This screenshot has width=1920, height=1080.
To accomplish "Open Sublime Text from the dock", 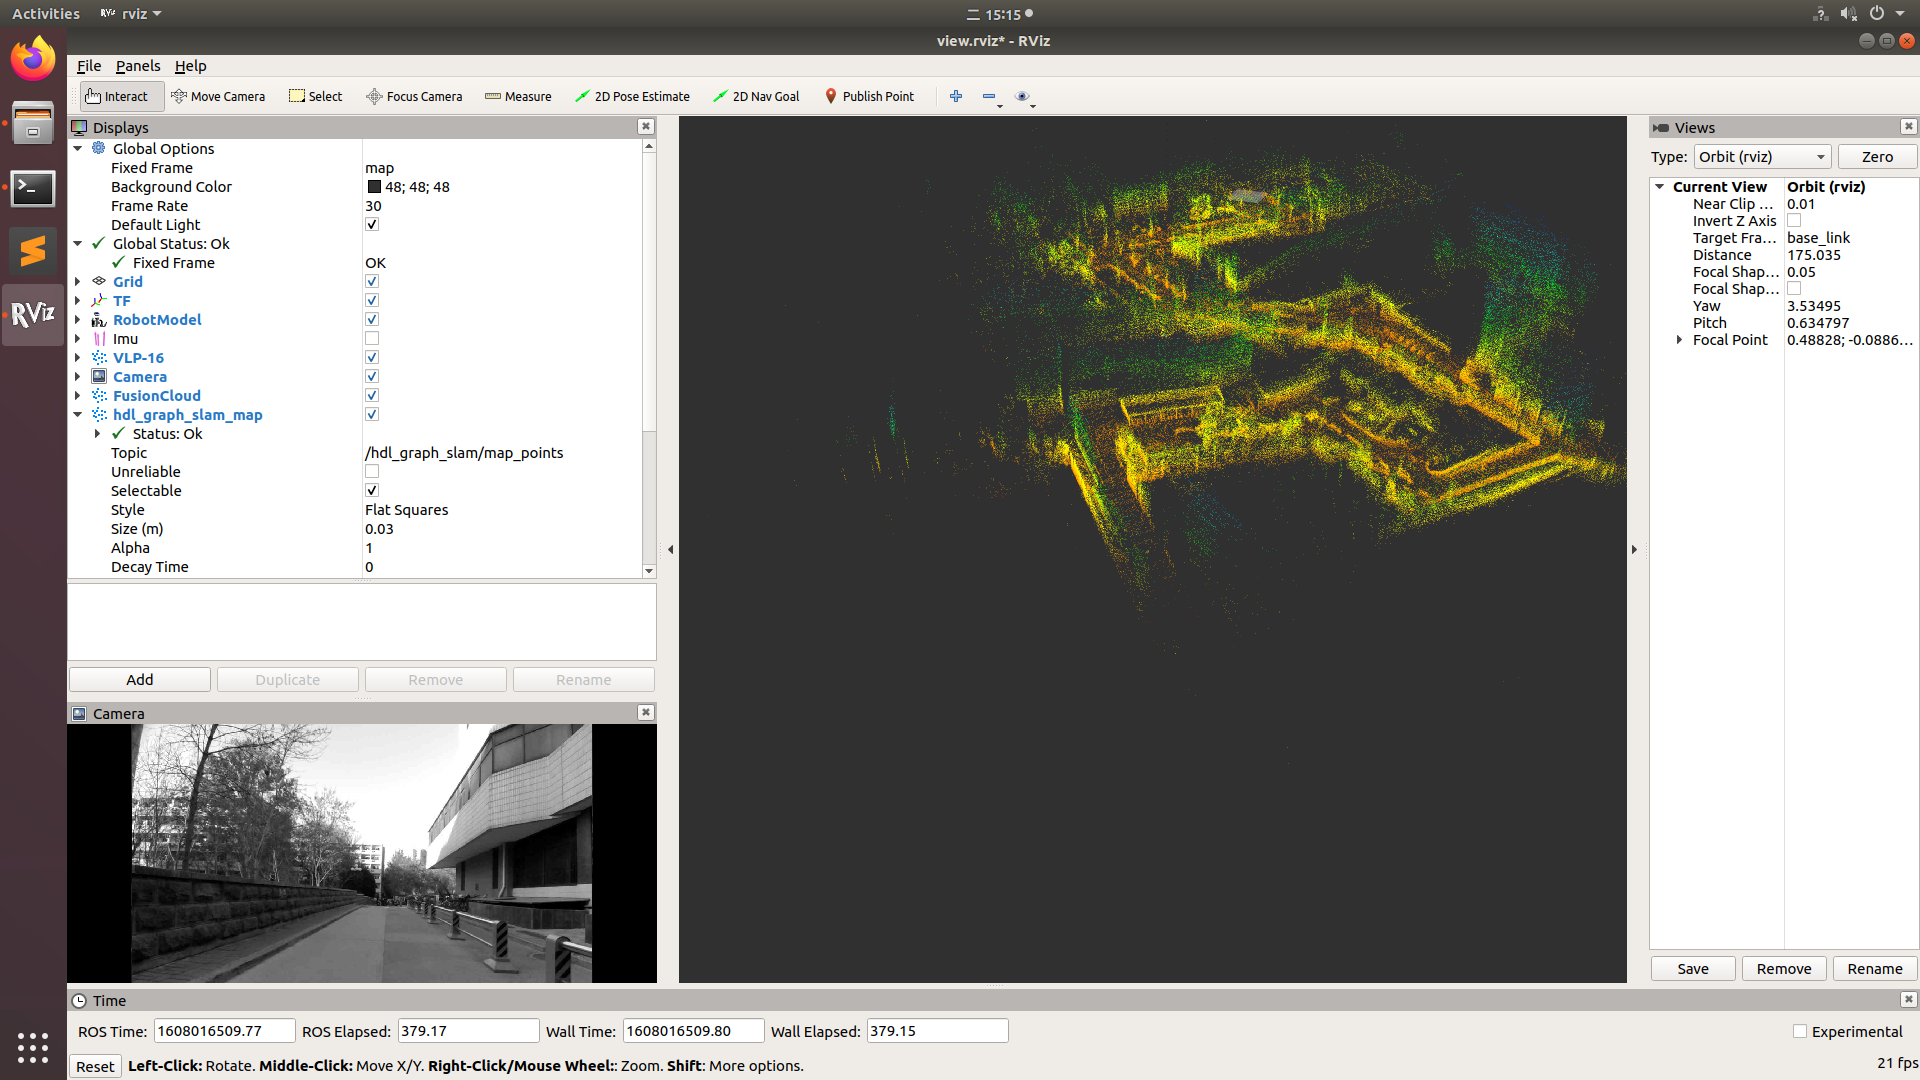I will pos(33,251).
